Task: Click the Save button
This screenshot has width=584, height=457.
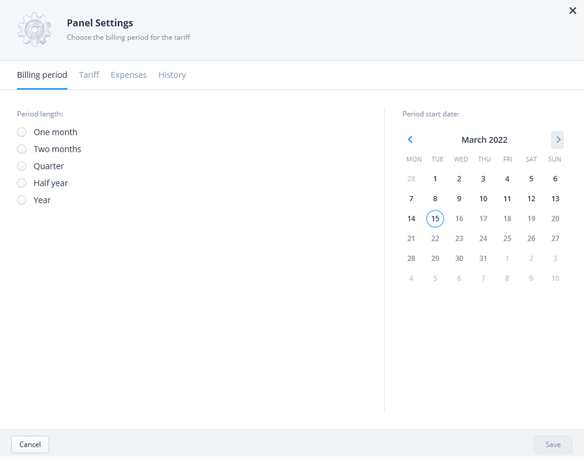Action: 553,444
